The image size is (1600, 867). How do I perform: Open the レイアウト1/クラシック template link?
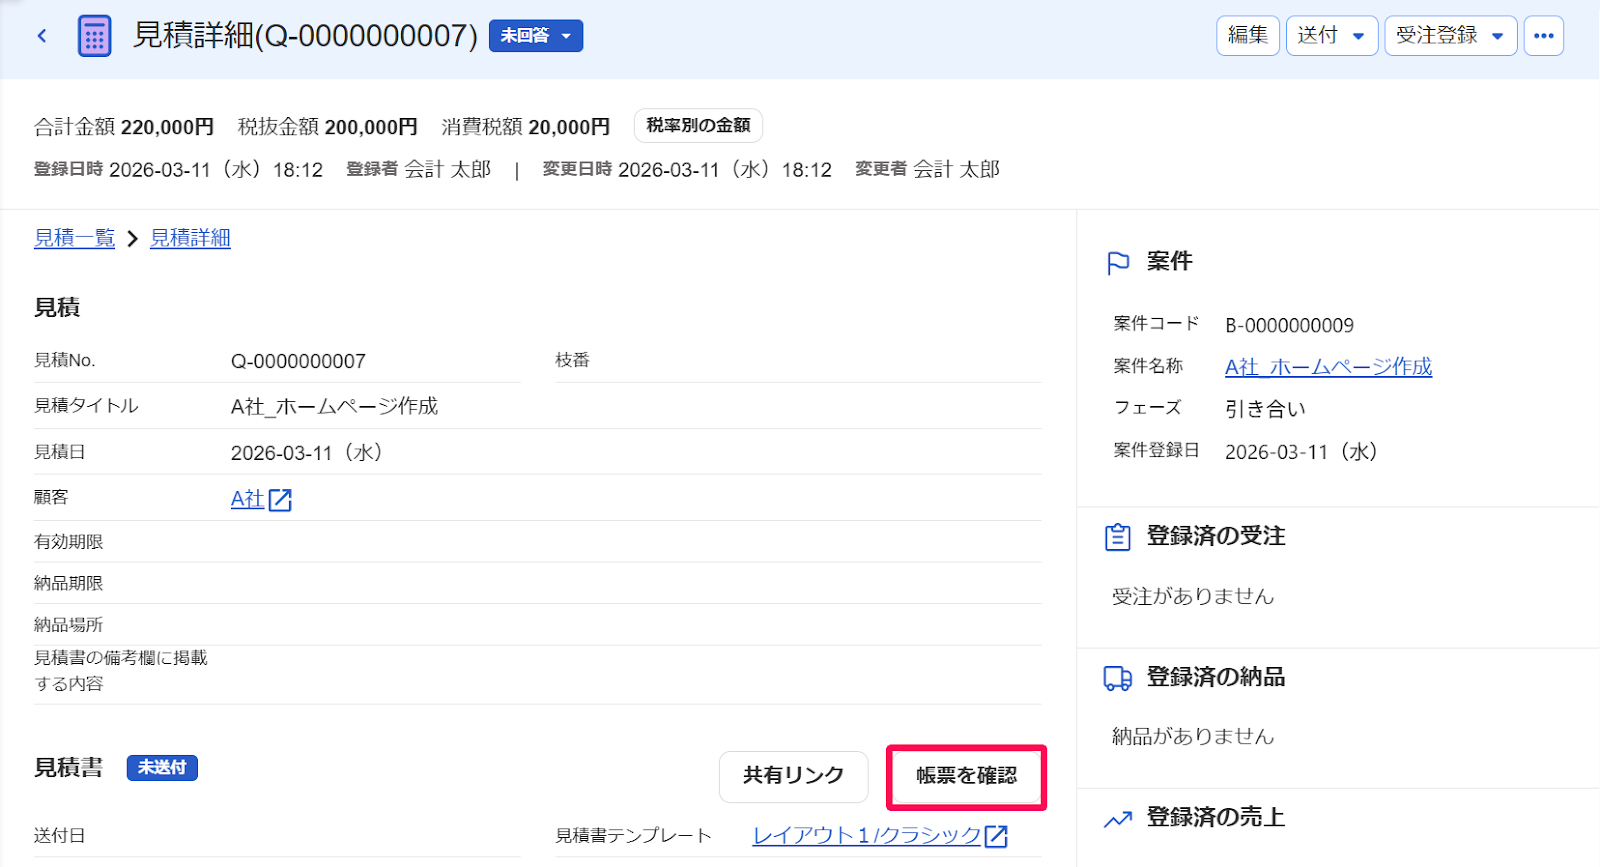click(867, 836)
